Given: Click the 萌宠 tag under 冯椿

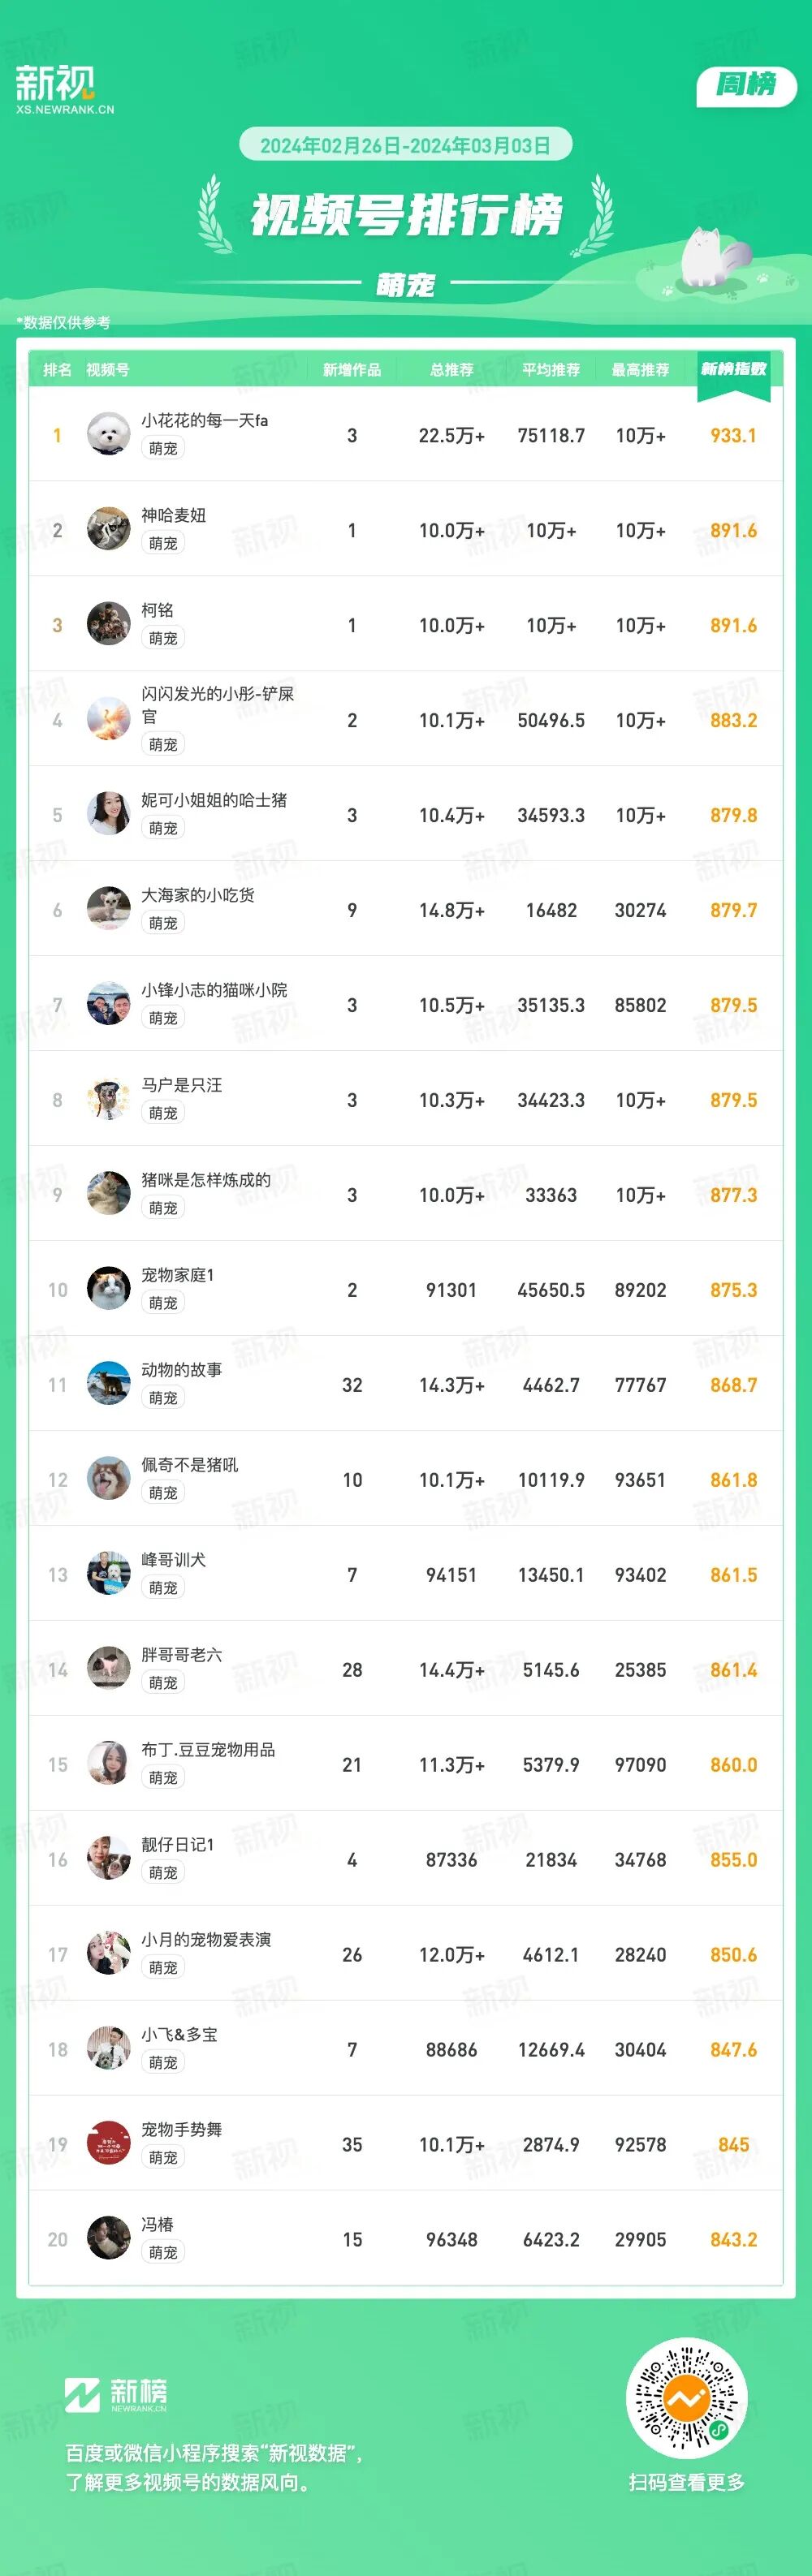Looking at the screenshot, I should click(x=163, y=2253).
